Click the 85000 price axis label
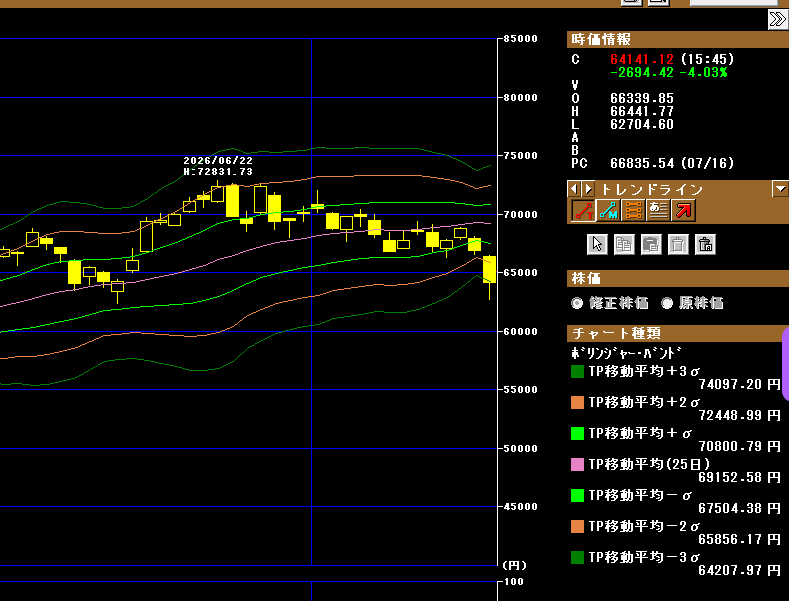This screenshot has width=789, height=601. point(520,39)
